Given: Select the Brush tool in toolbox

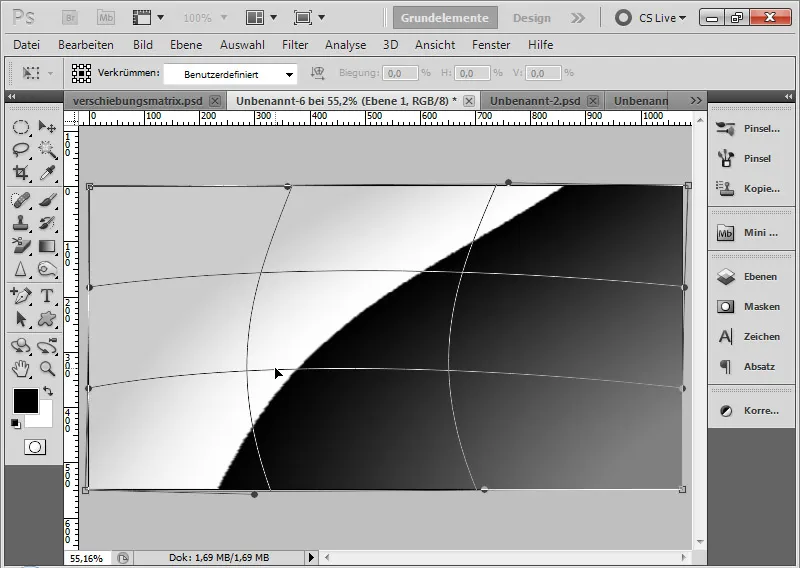Looking at the screenshot, I should pos(47,200).
